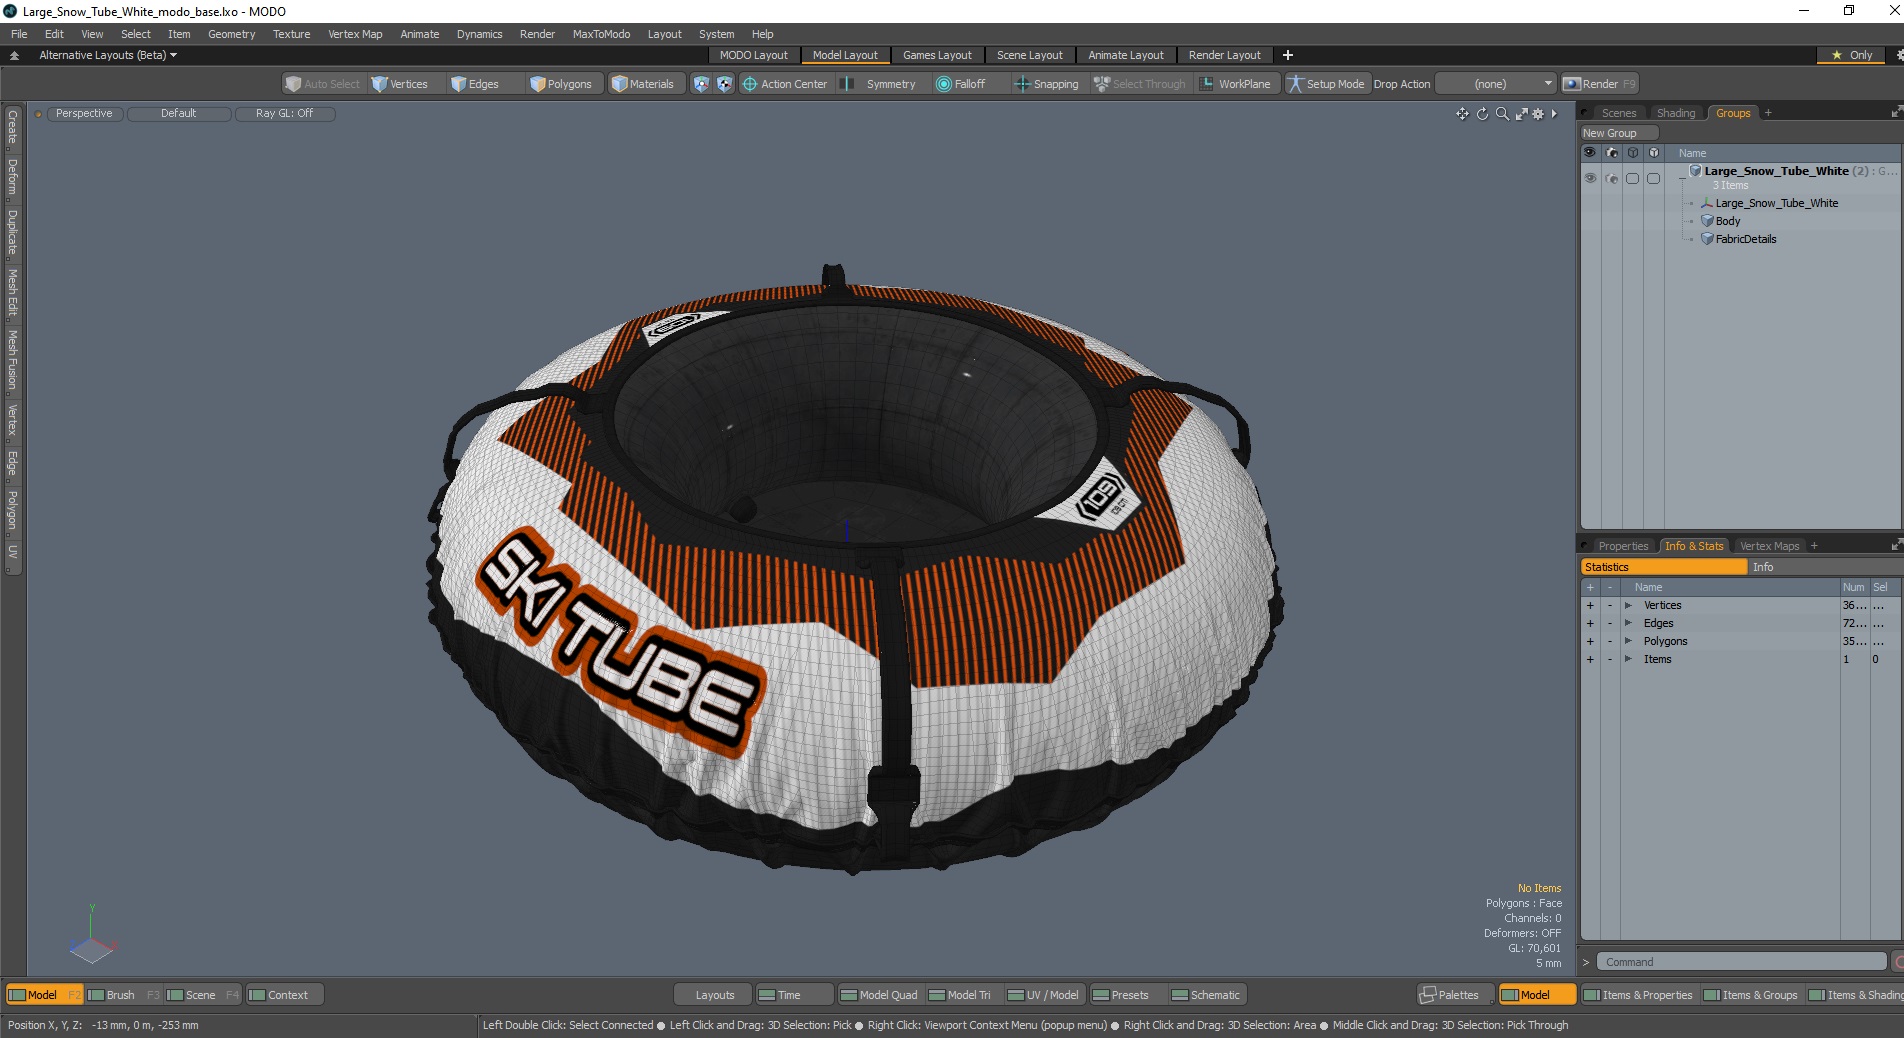Click the viewport rotate icon
Screen dimensions: 1904x1038
(x=1482, y=114)
